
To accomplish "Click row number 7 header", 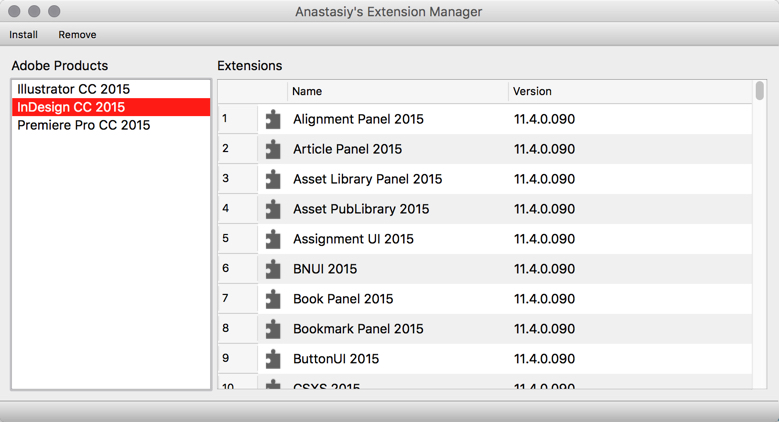I will (x=237, y=298).
